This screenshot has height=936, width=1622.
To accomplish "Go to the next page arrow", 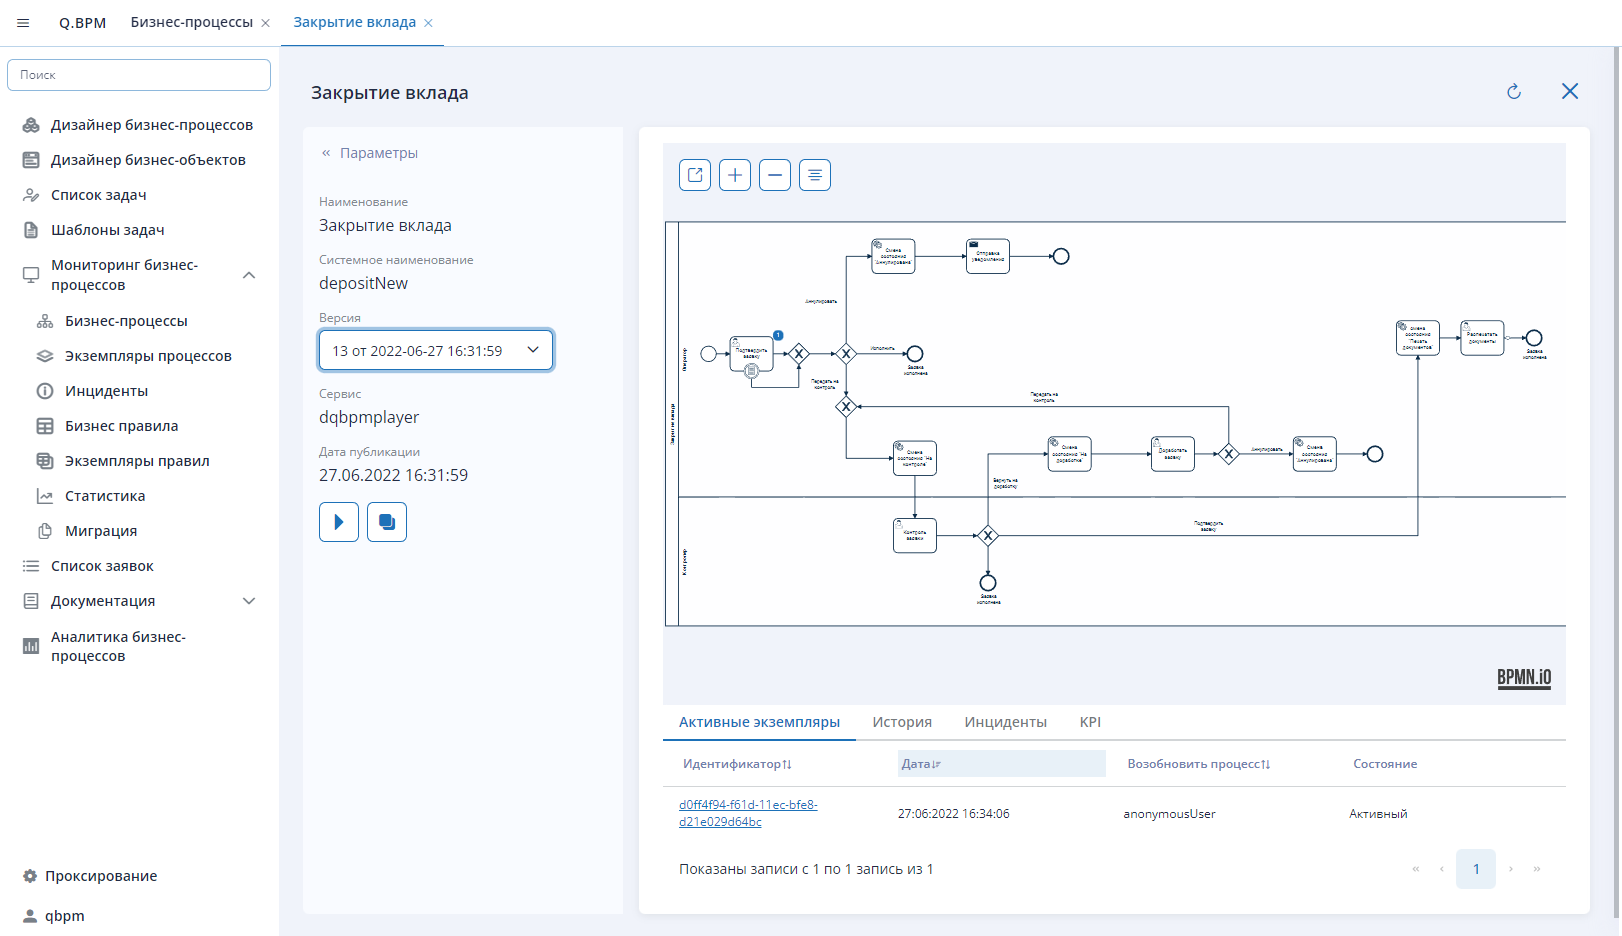I will click(x=1510, y=869).
